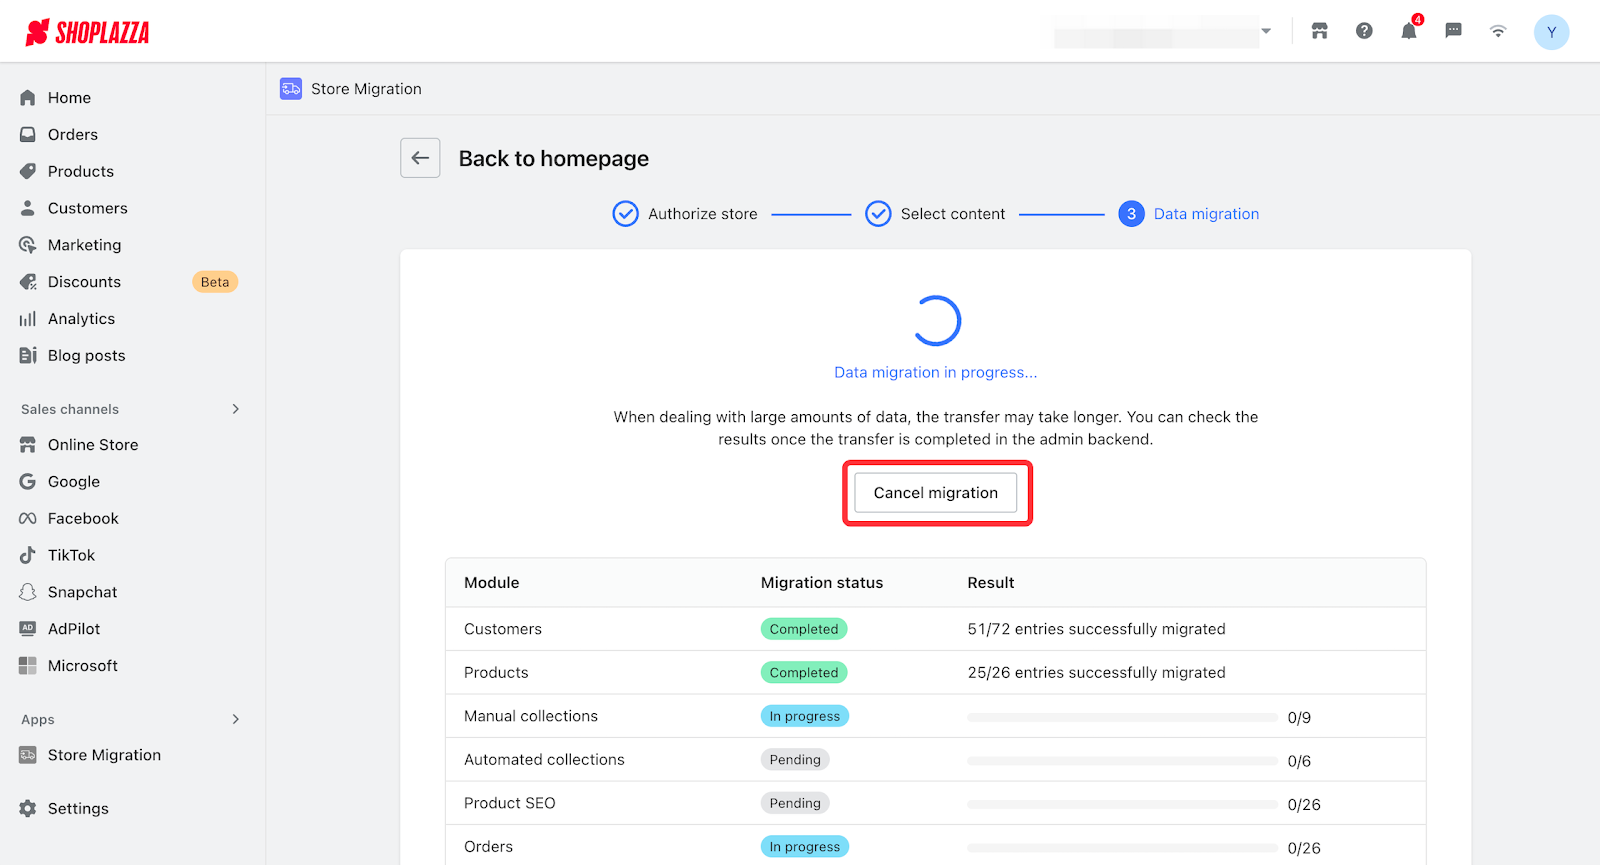Go to Orders in the sidebar
The height and width of the screenshot is (865, 1600).
coord(72,135)
